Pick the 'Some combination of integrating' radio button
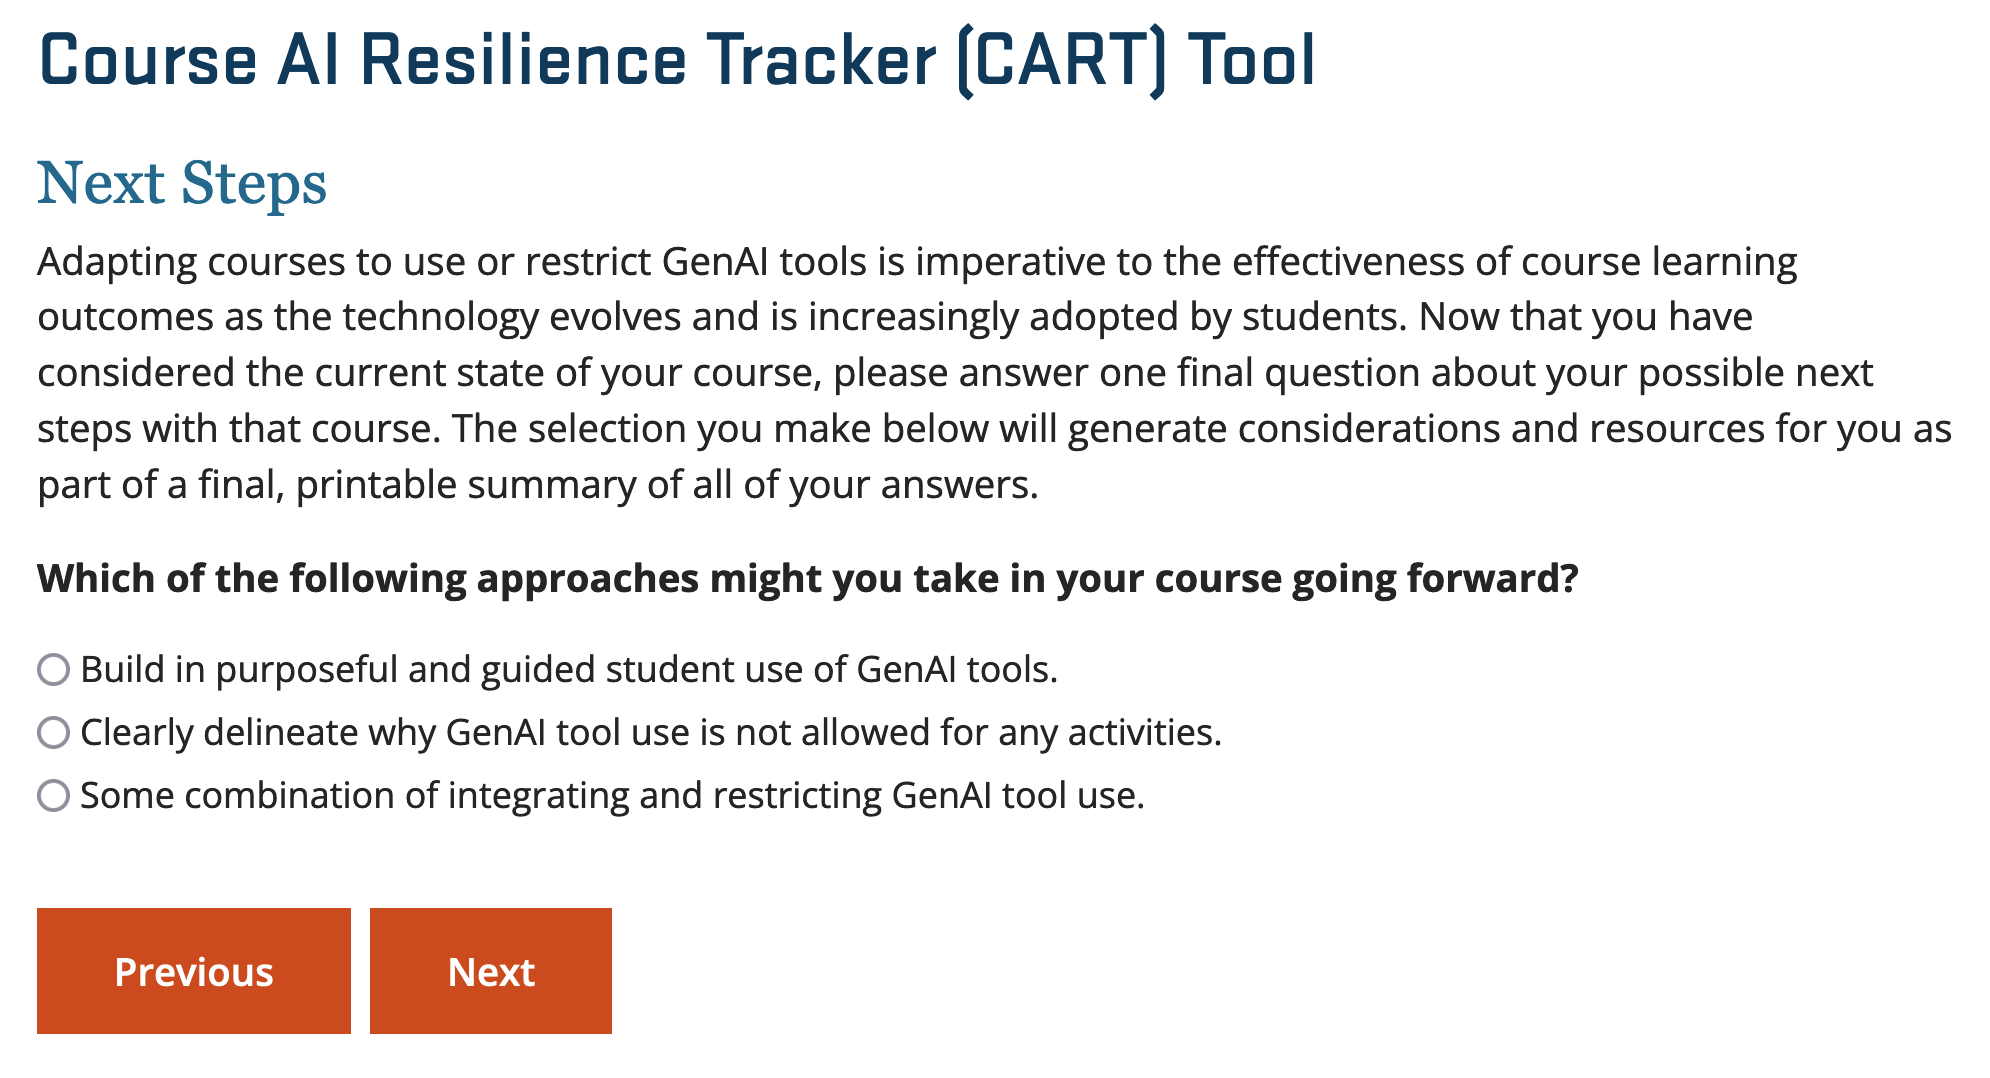Image resolution: width=1990 pixels, height=1078 pixels. point(53,795)
